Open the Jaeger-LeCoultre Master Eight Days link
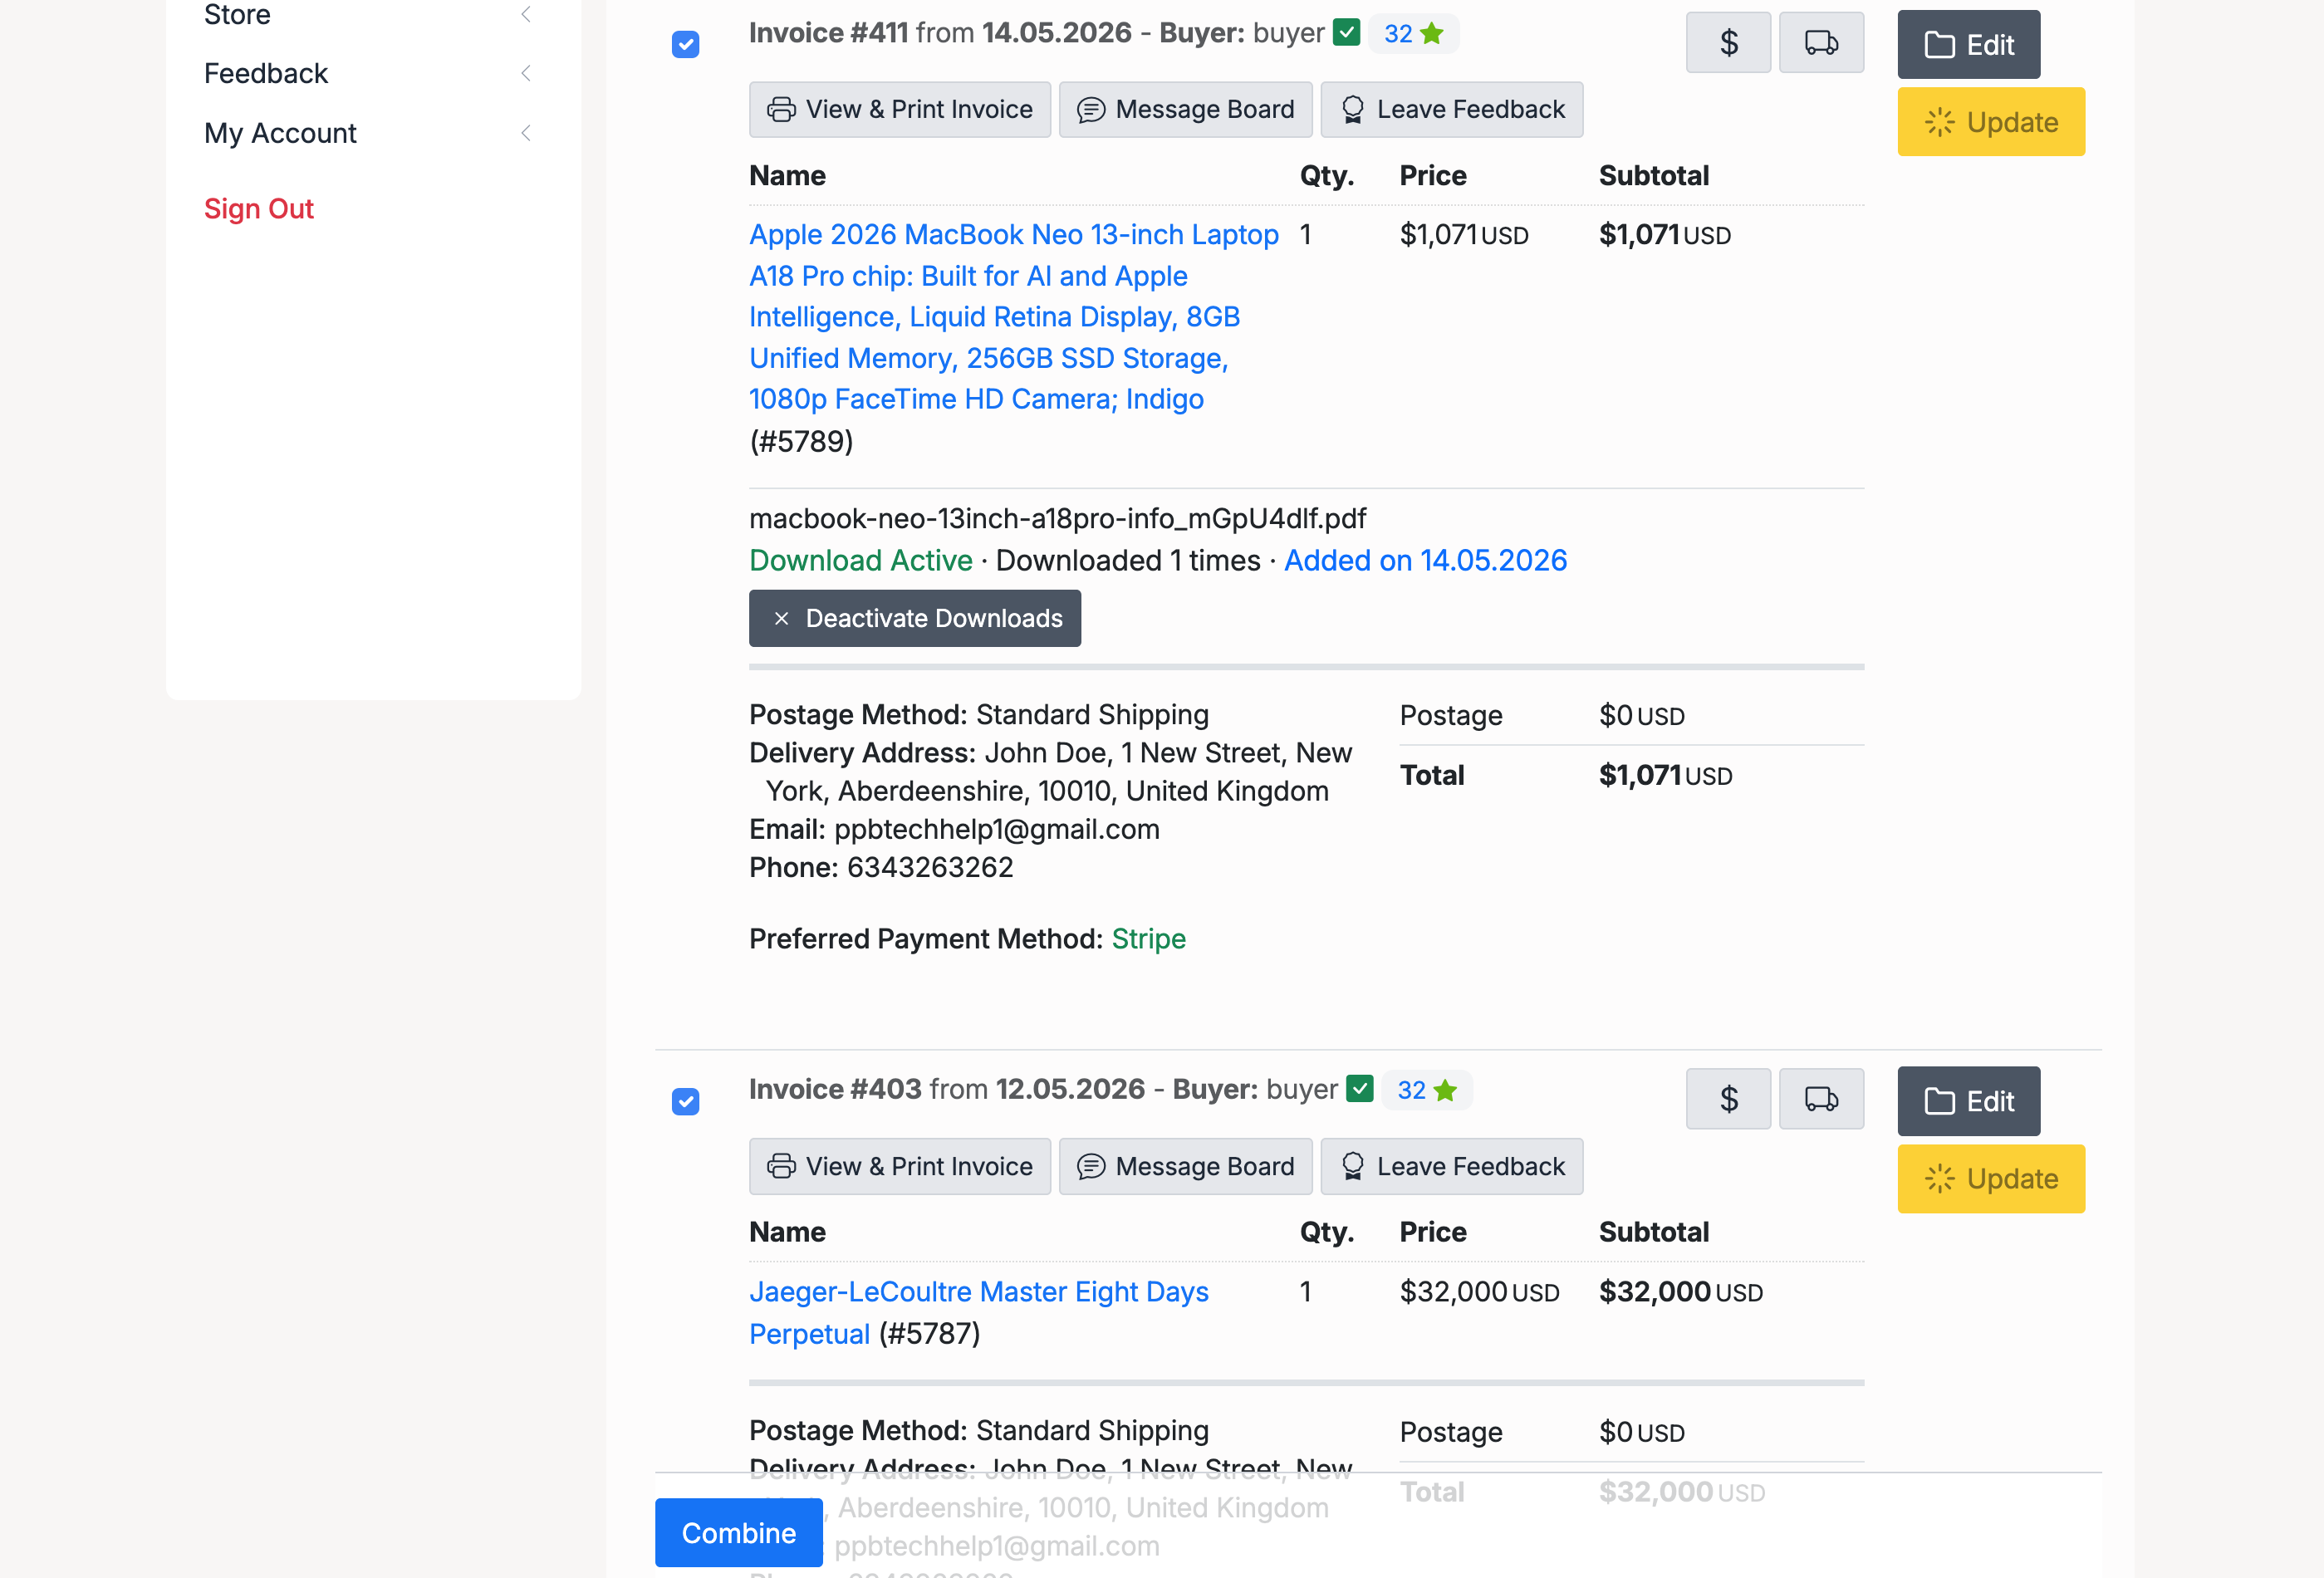Image resolution: width=2324 pixels, height=1578 pixels. point(978,1312)
